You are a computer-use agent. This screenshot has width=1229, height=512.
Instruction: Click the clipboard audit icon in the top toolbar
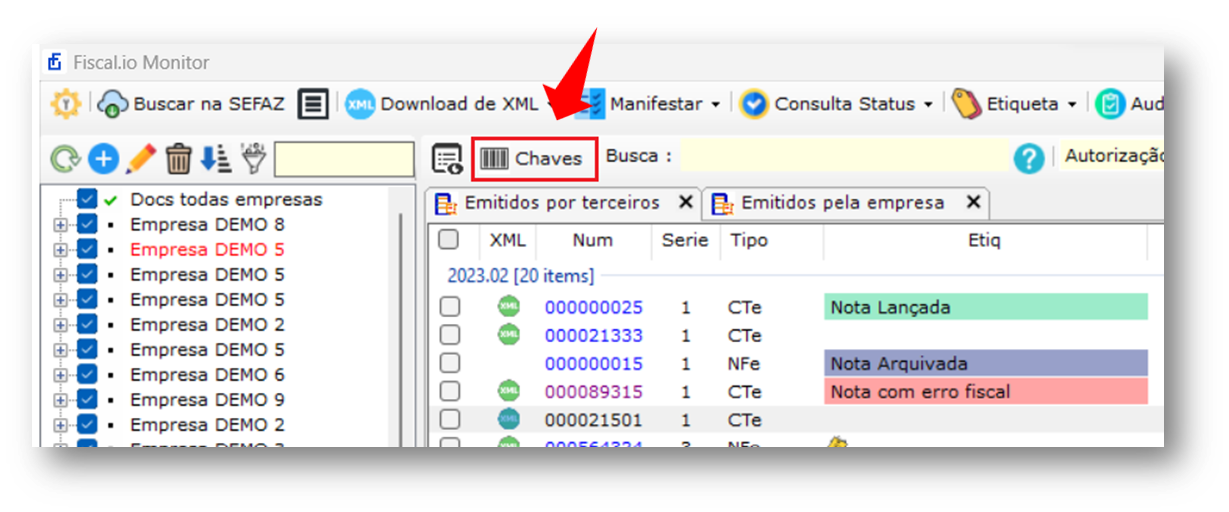(1110, 104)
